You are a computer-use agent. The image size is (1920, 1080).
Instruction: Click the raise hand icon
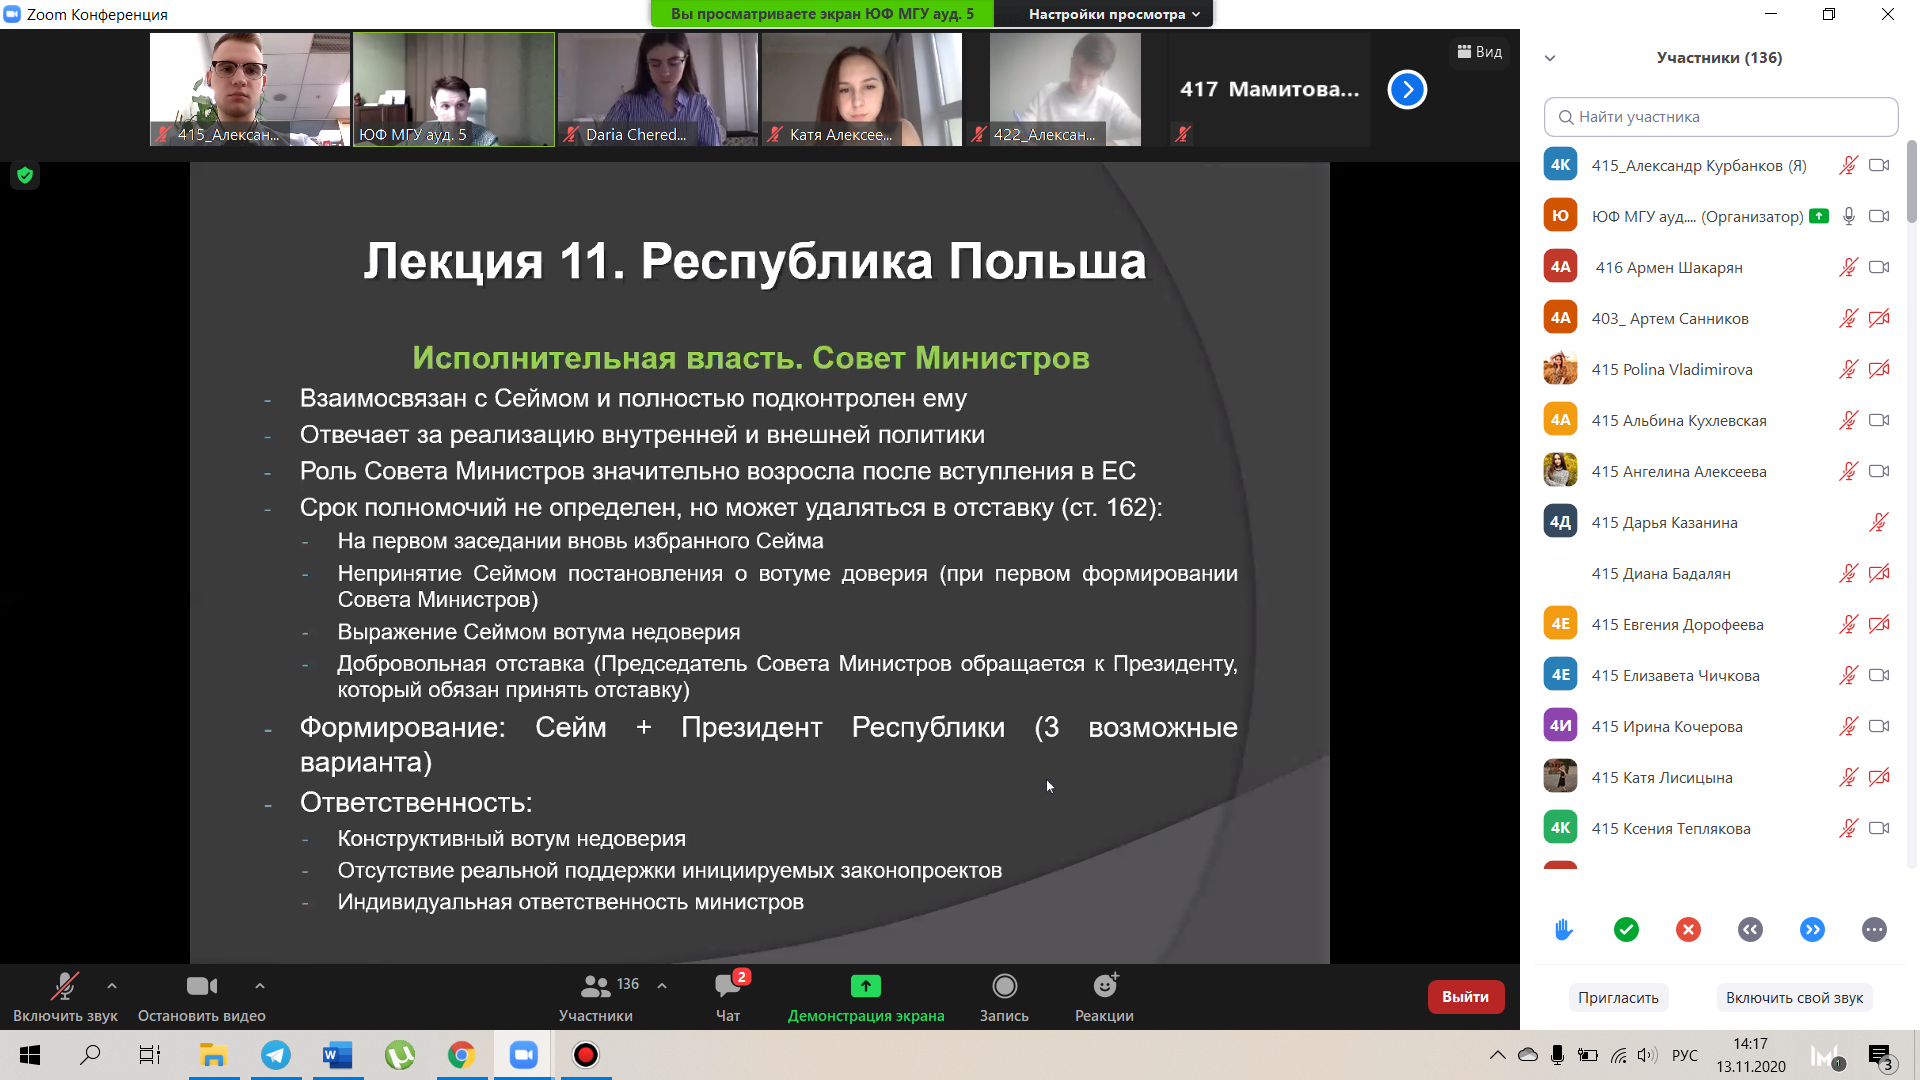[1564, 930]
